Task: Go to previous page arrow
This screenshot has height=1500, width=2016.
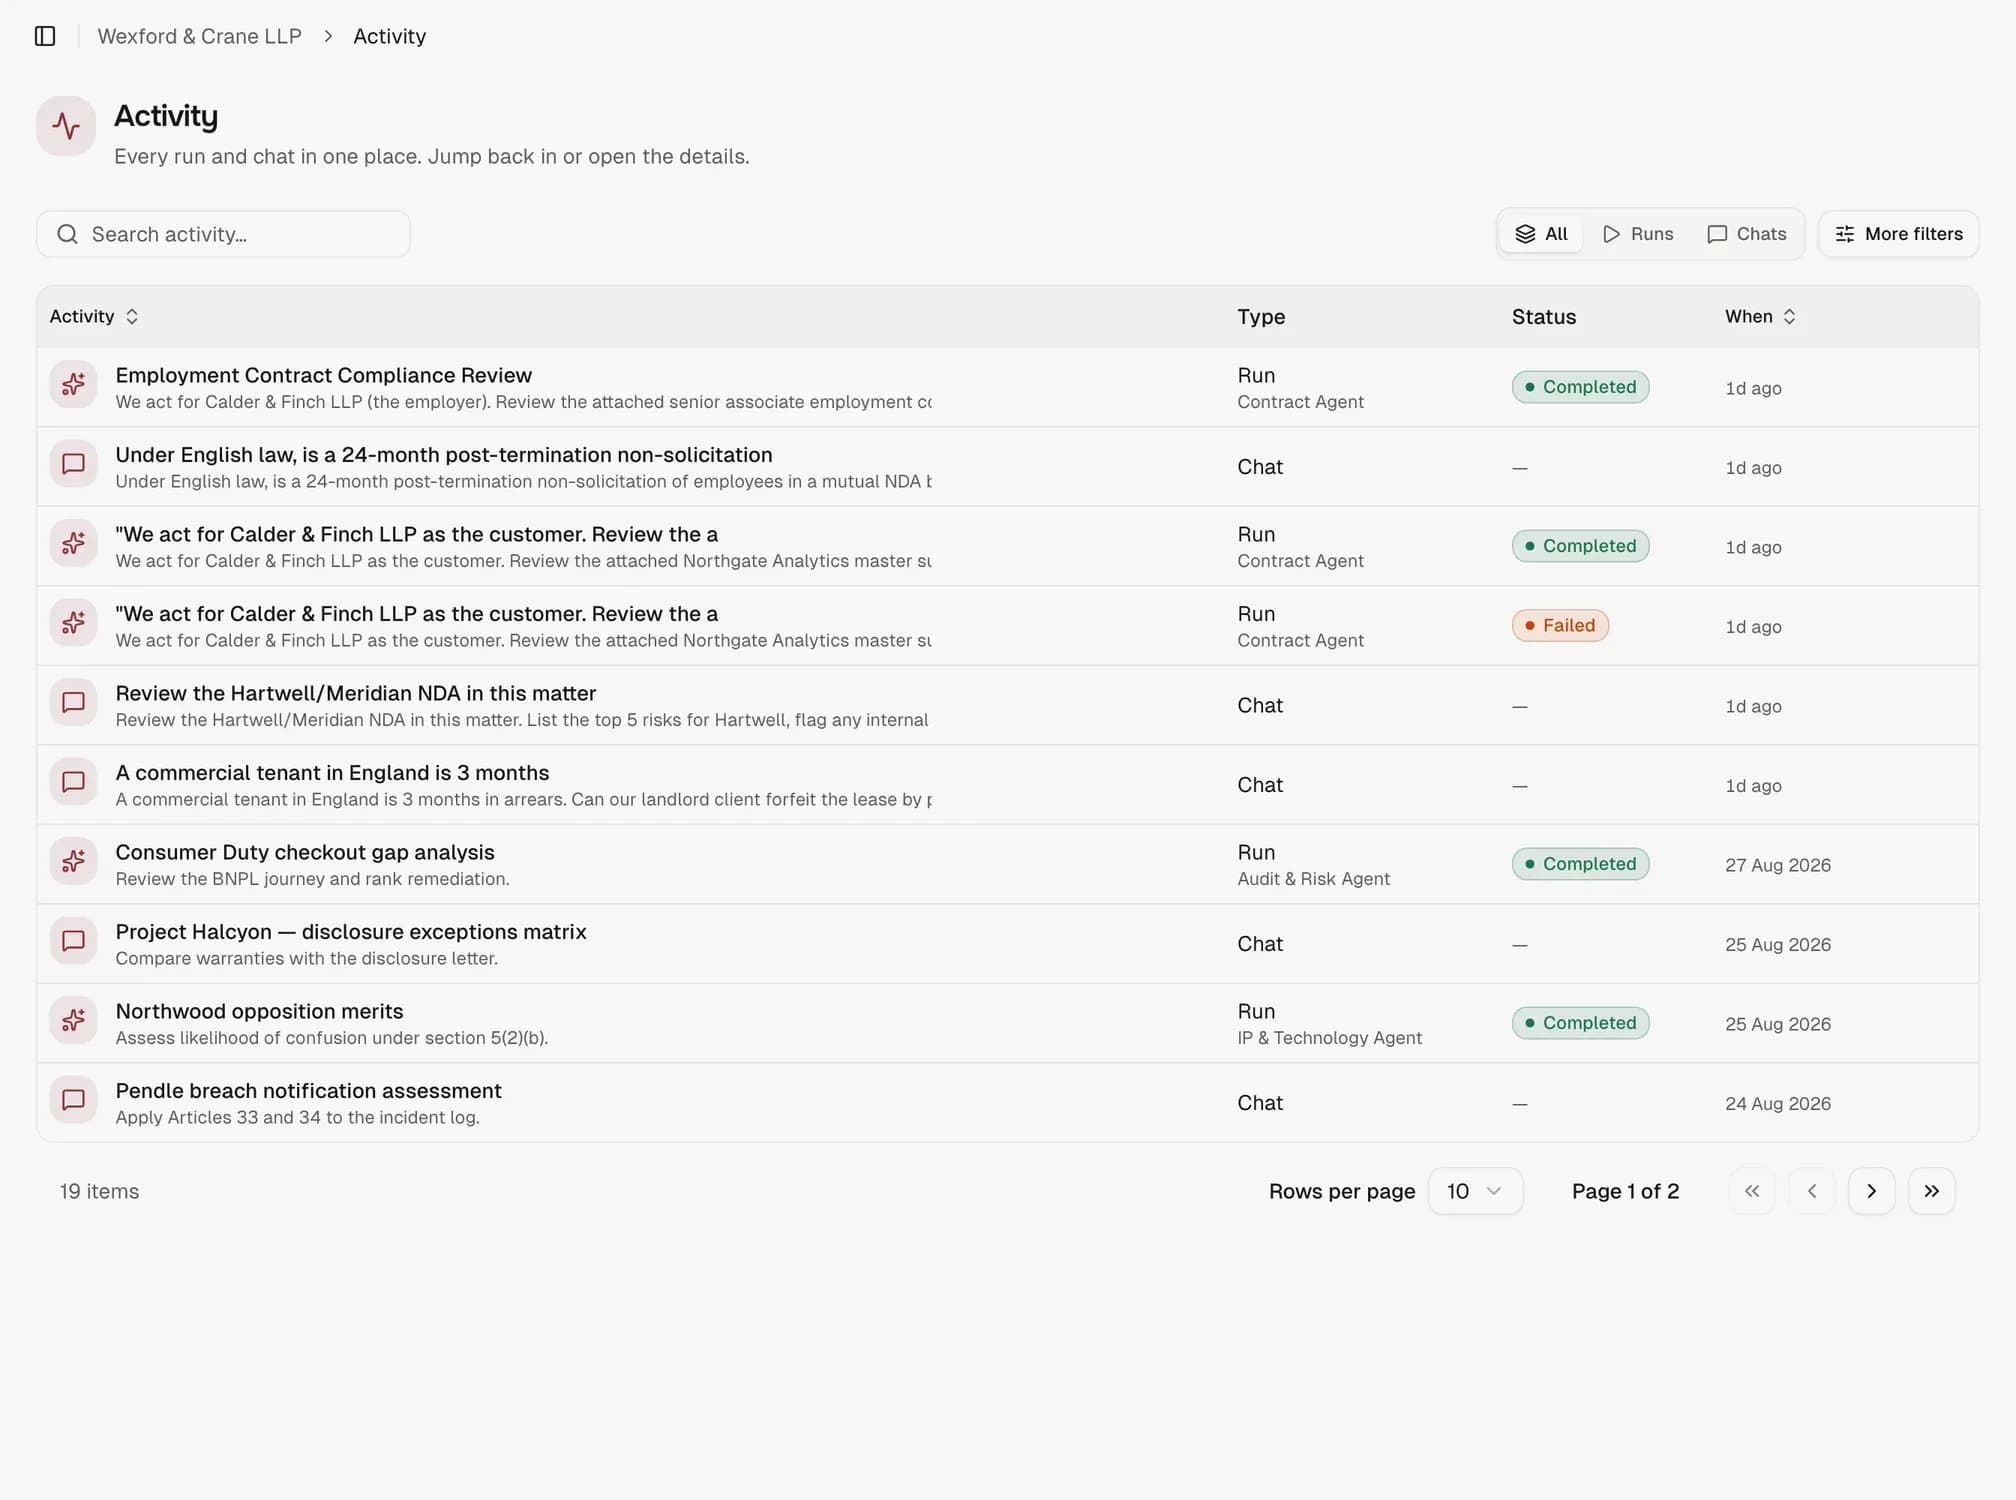Action: 1812,1191
